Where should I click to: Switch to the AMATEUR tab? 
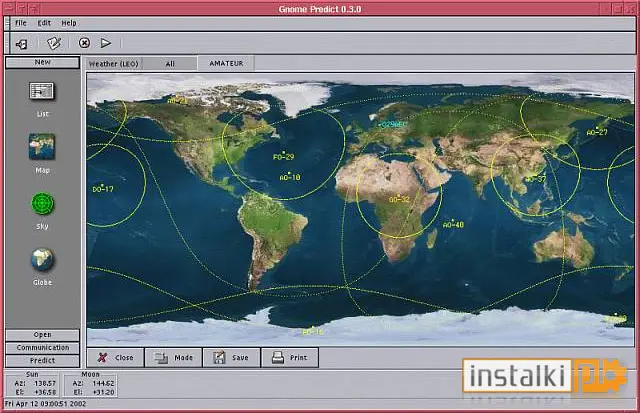226,63
